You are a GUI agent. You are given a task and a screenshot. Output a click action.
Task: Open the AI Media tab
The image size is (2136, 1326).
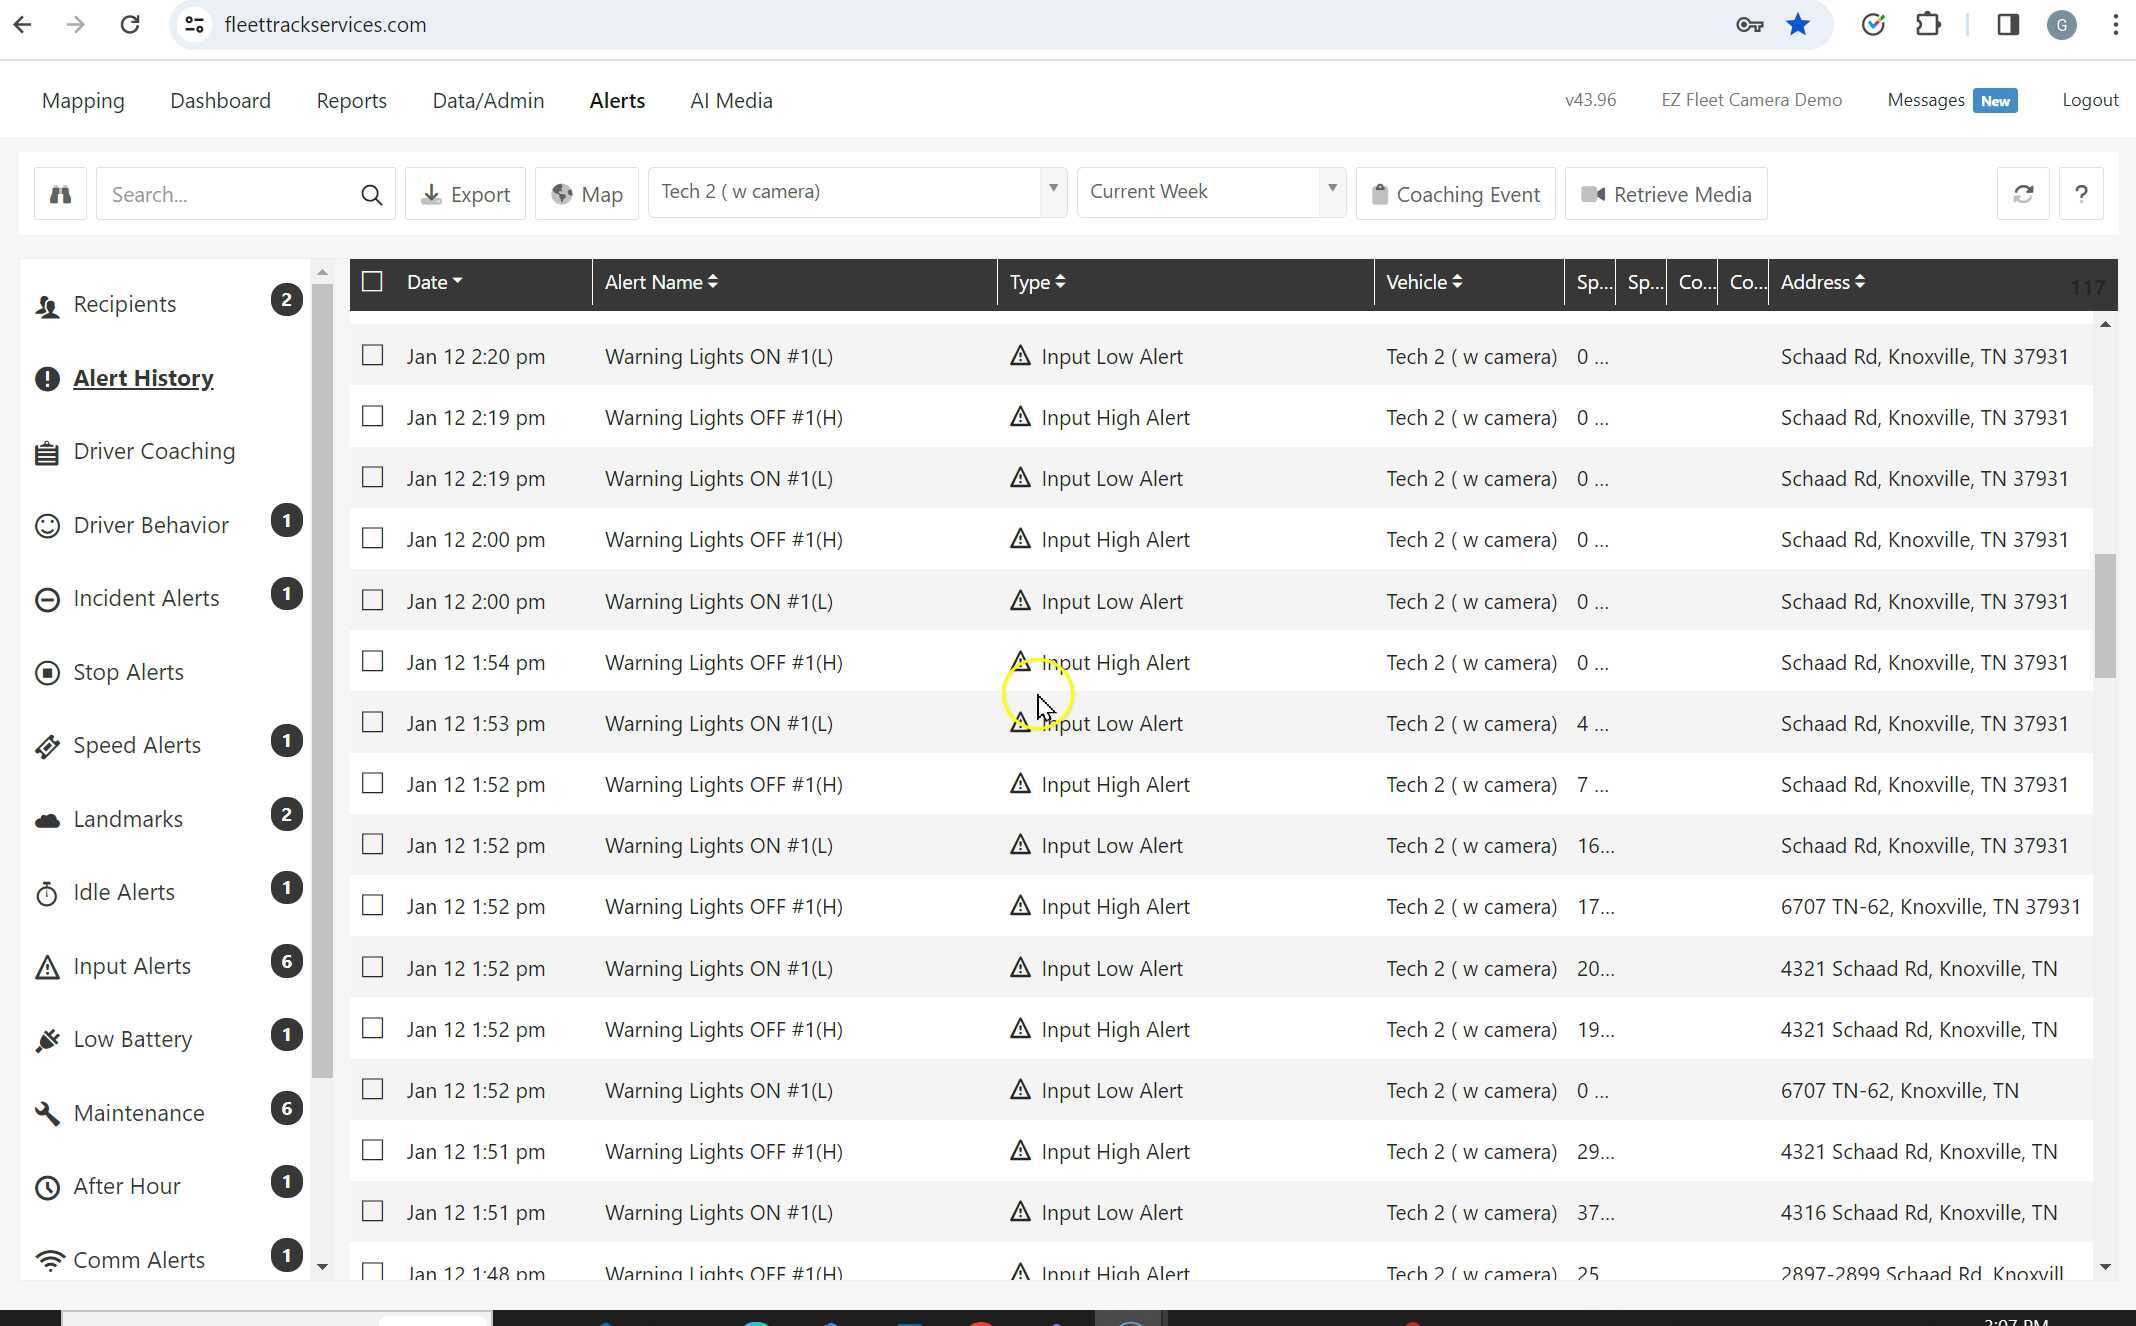pos(731,101)
